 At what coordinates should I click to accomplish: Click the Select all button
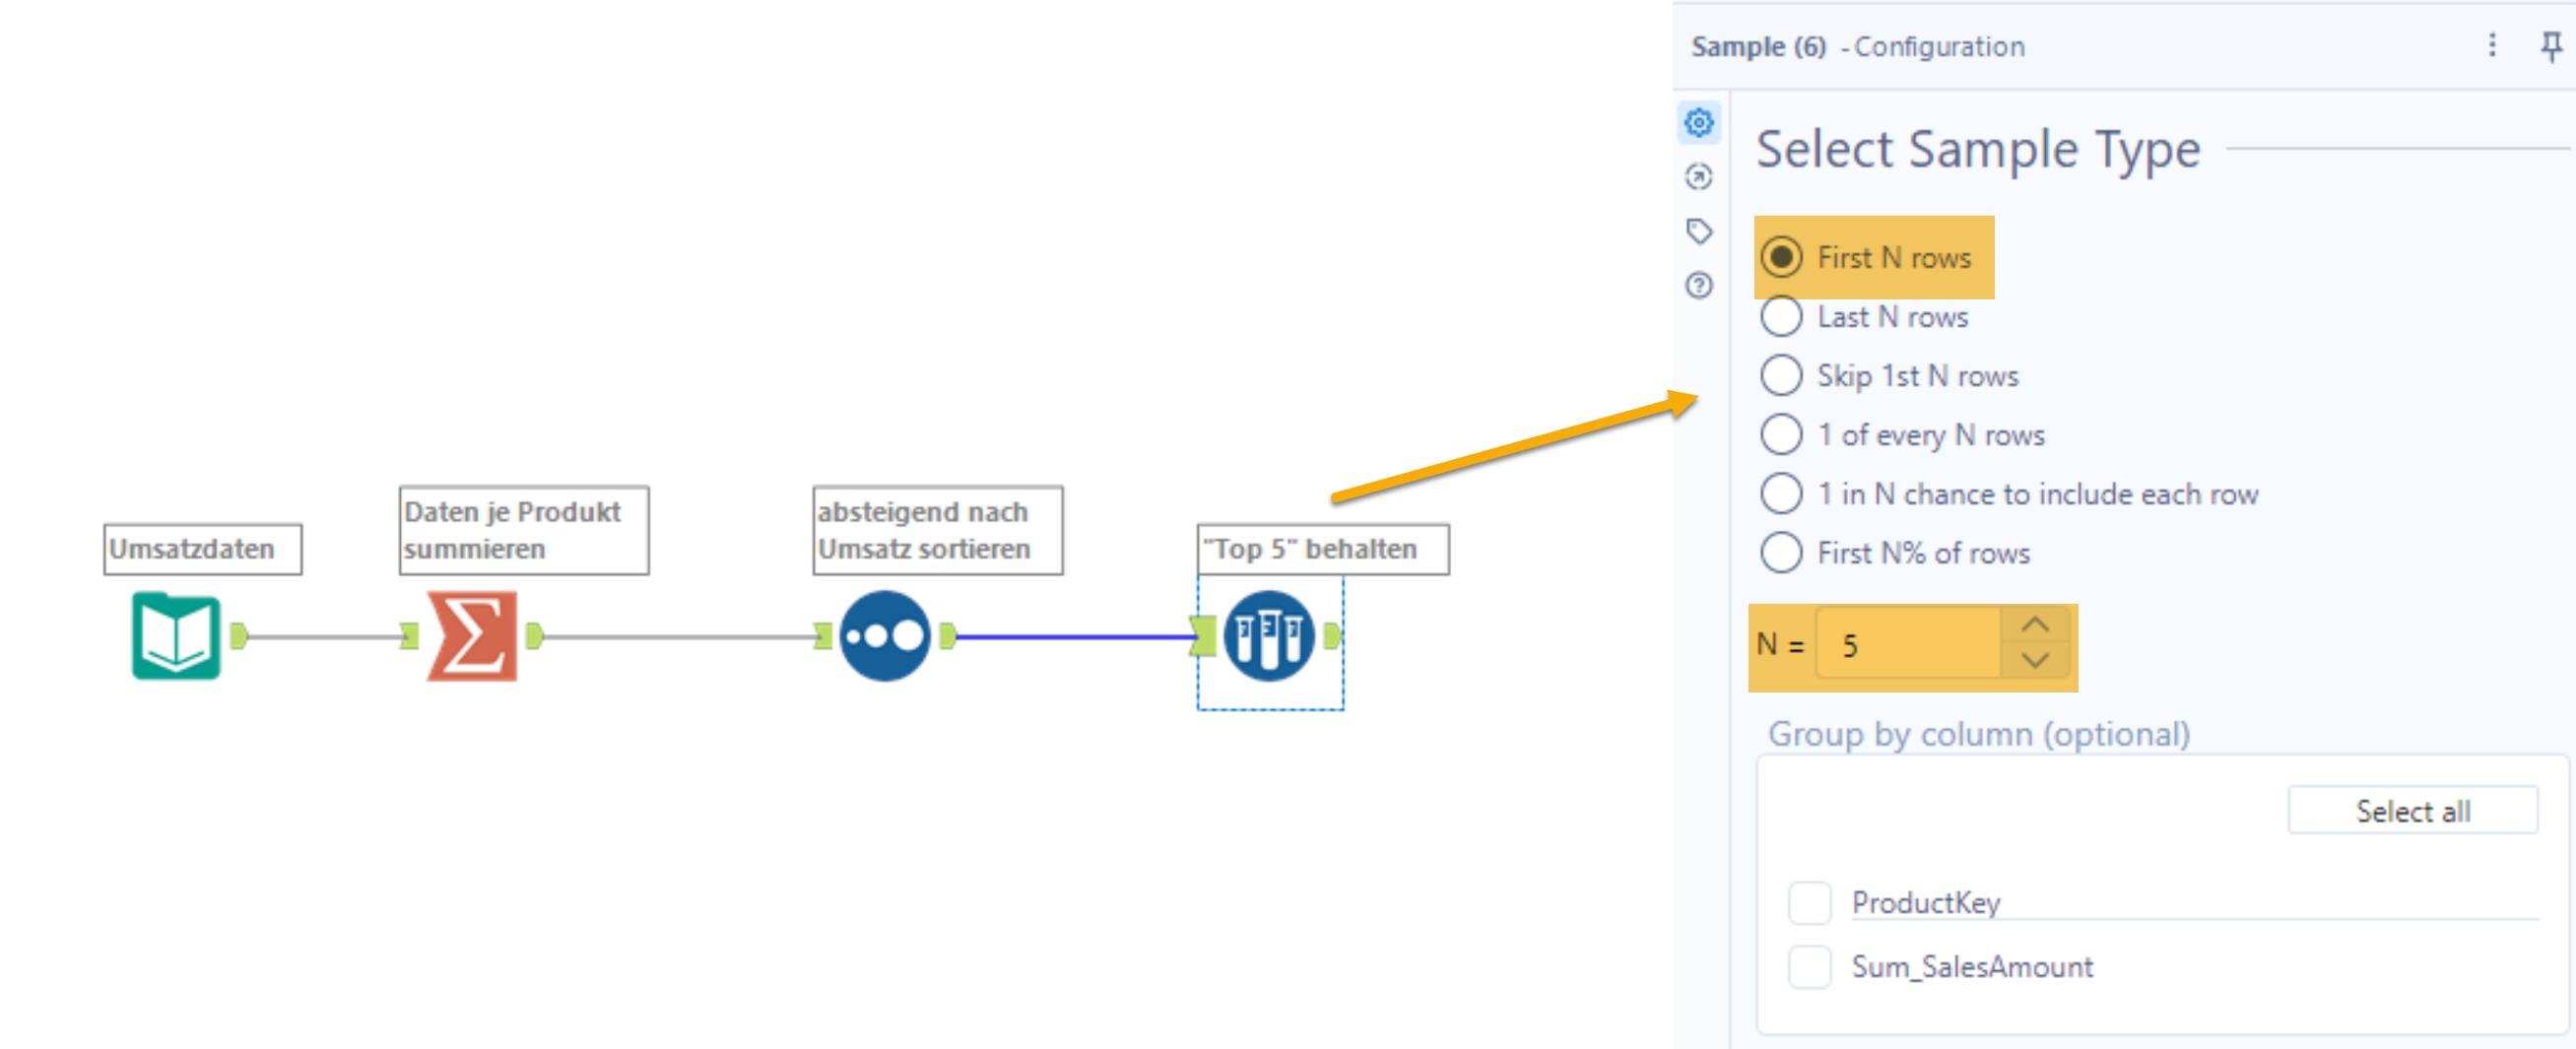2411,810
